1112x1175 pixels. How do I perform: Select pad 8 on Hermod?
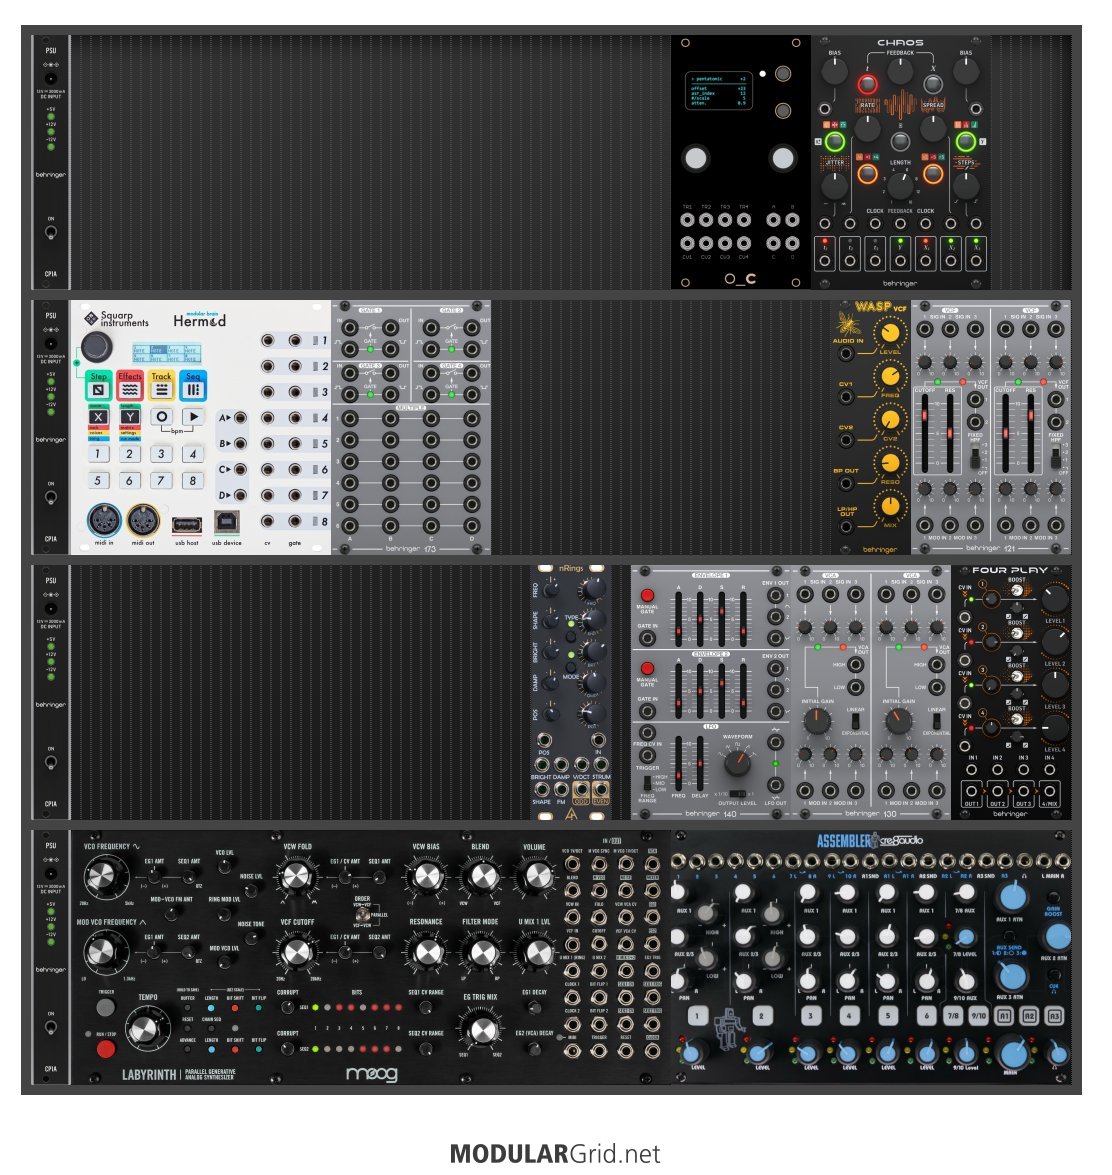(193, 480)
